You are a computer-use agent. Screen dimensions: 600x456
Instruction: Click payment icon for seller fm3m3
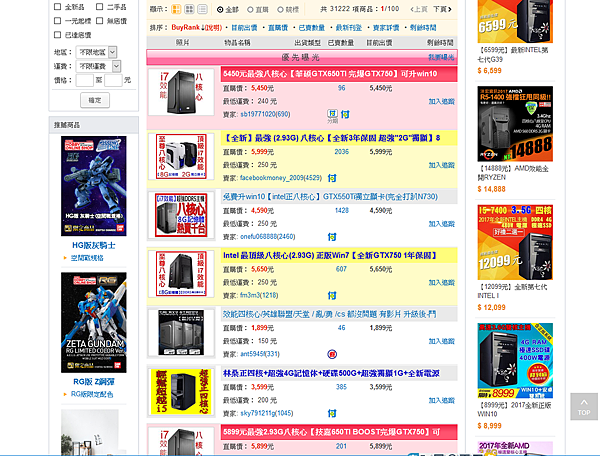click(332, 295)
